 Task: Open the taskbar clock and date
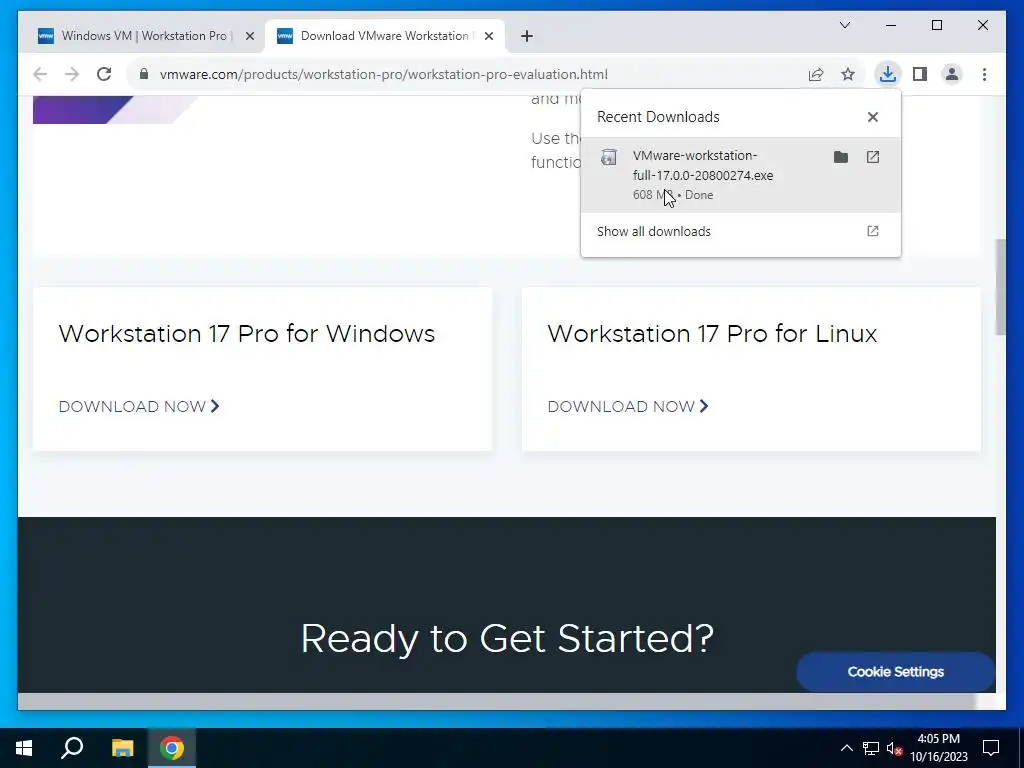(938, 748)
